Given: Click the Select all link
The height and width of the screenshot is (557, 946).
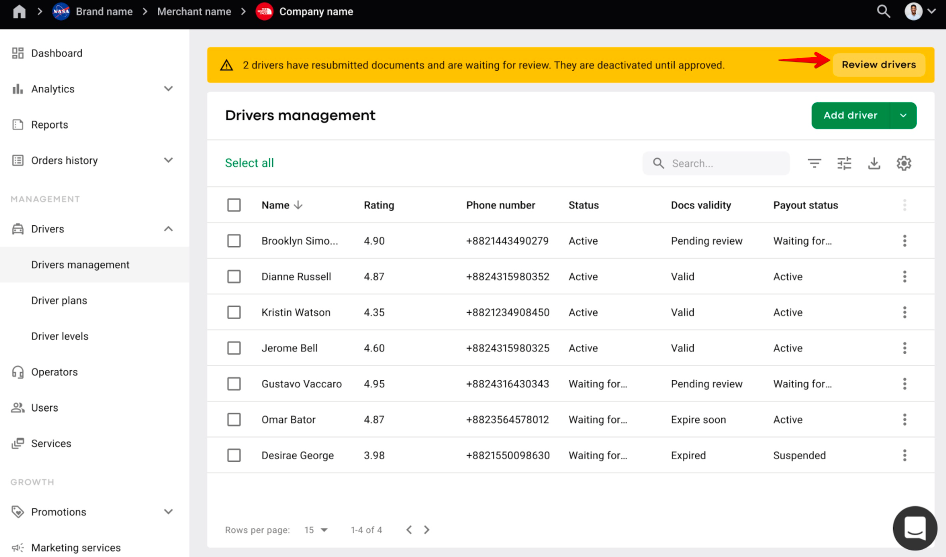Looking at the screenshot, I should click(x=249, y=163).
